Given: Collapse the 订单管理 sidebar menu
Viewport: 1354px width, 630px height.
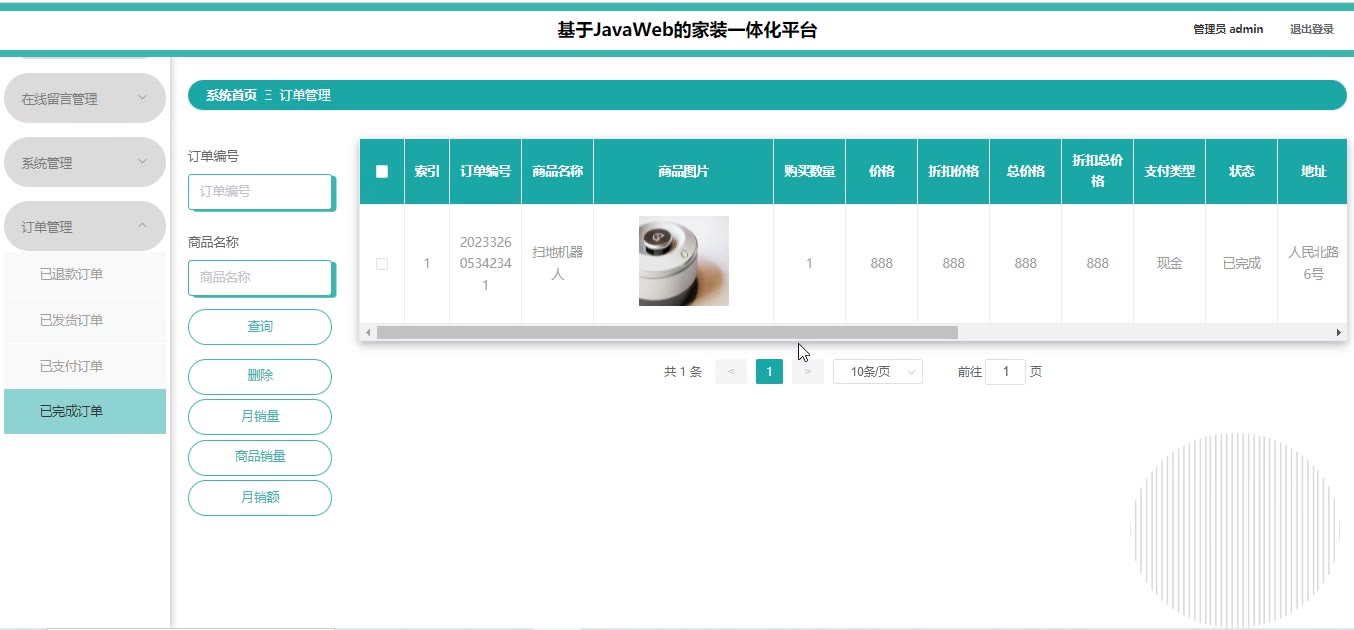Looking at the screenshot, I should [85, 226].
